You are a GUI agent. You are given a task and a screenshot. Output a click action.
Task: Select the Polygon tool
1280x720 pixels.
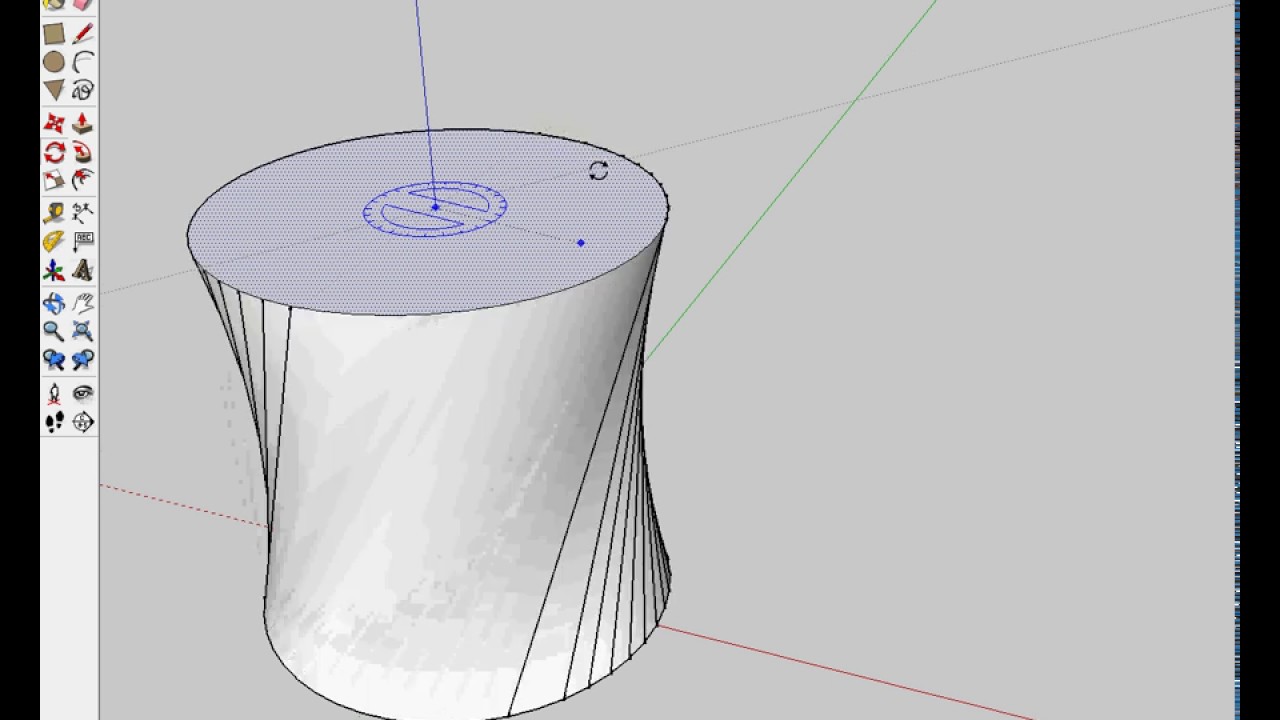(54, 90)
